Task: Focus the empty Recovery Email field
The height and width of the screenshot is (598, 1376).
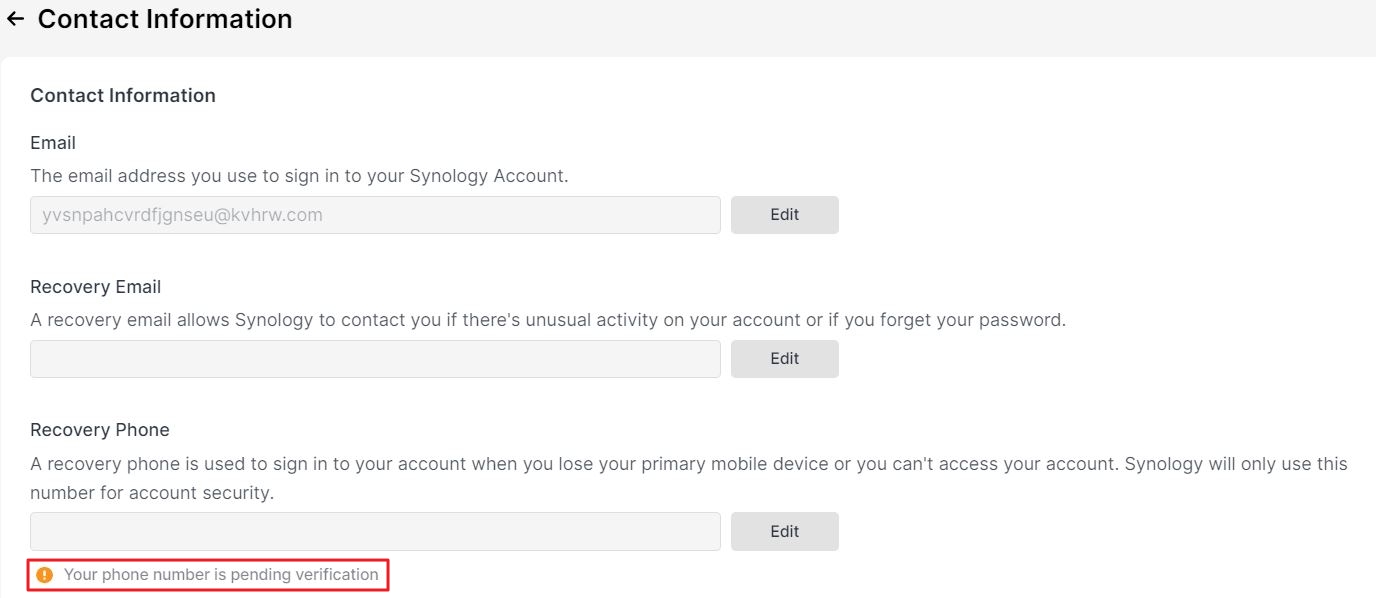Action: [375, 359]
